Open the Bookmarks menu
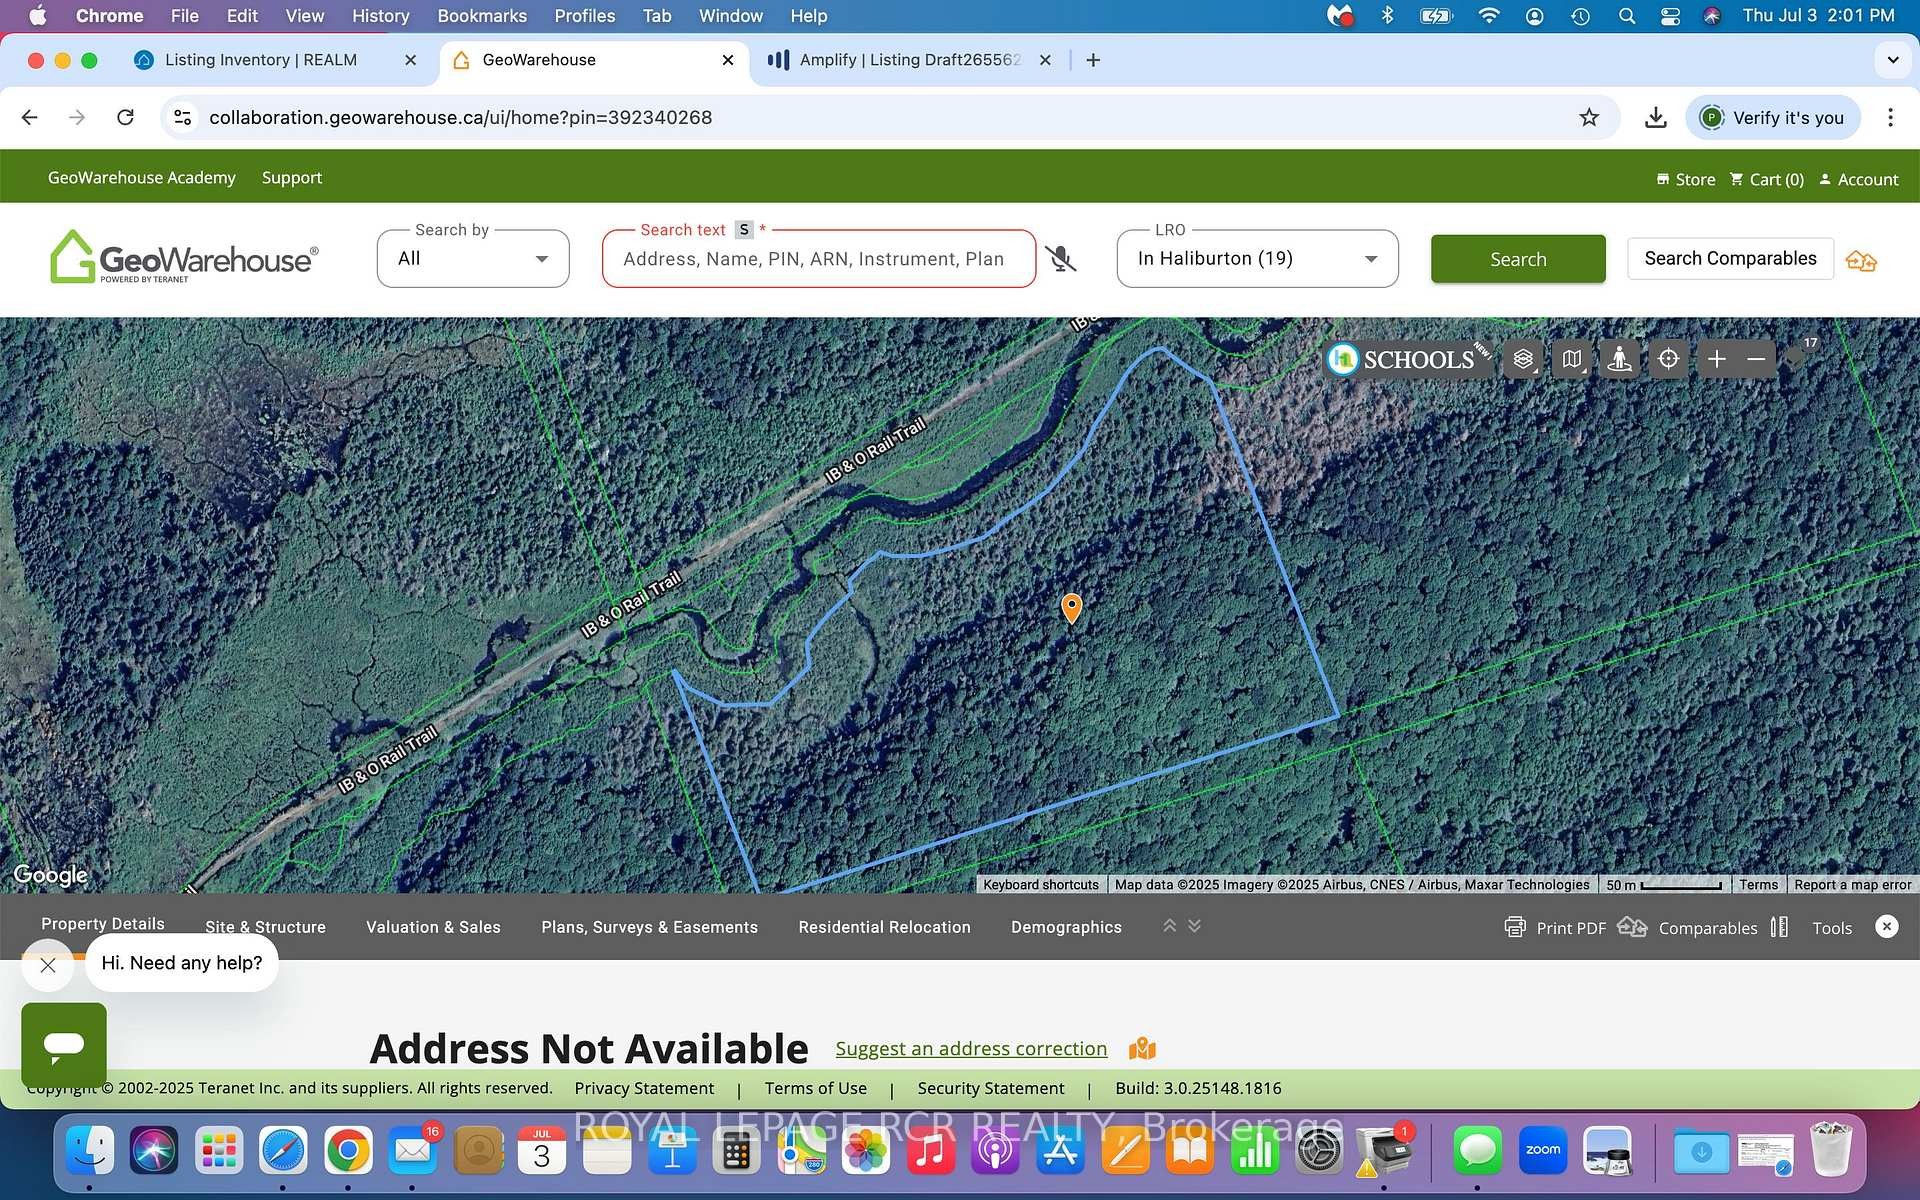Screen dimensions: 1920x1200 click(481, 16)
